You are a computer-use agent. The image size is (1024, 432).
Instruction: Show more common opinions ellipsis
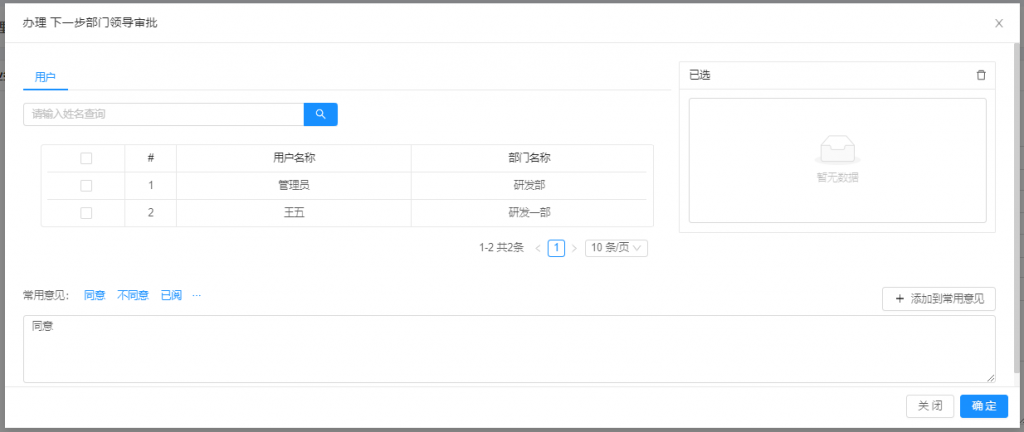(x=196, y=296)
